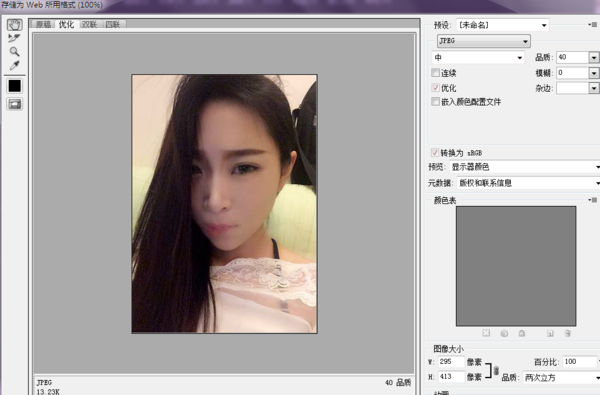Open the 预览 显示器颜色 dropdown
Image resolution: width=600 pixels, height=395 pixels.
(525, 167)
